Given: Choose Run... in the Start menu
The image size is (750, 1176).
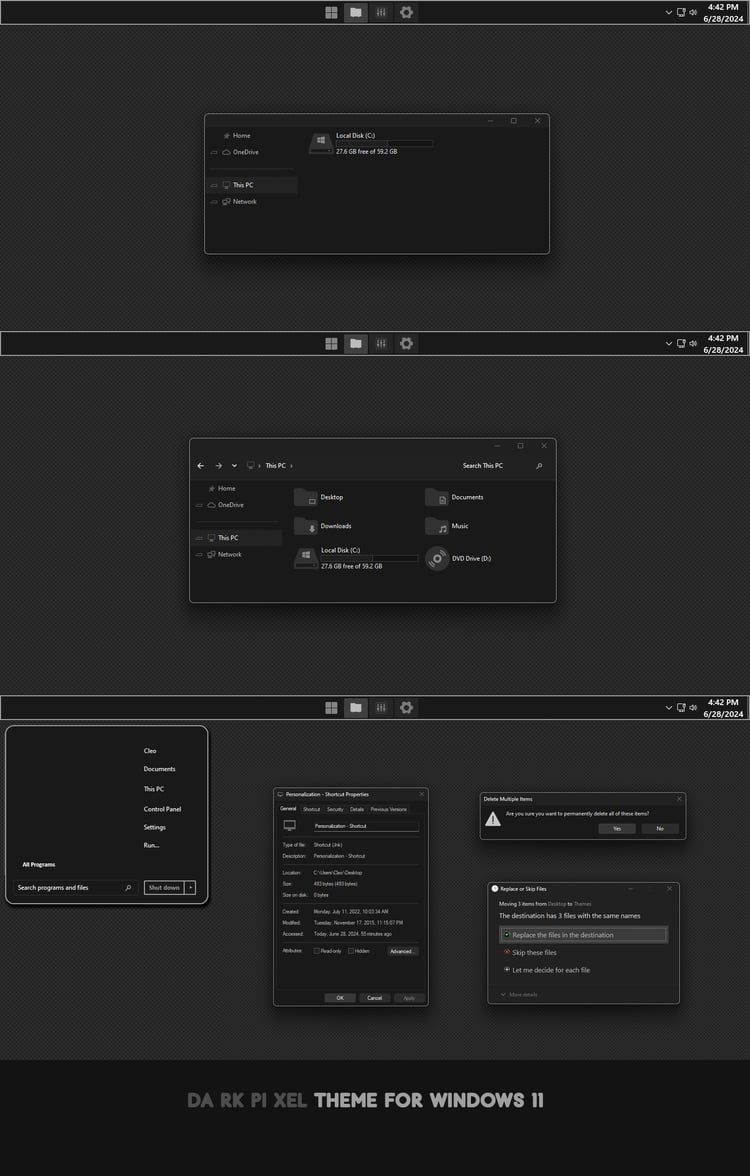Looking at the screenshot, I should click(x=152, y=845).
